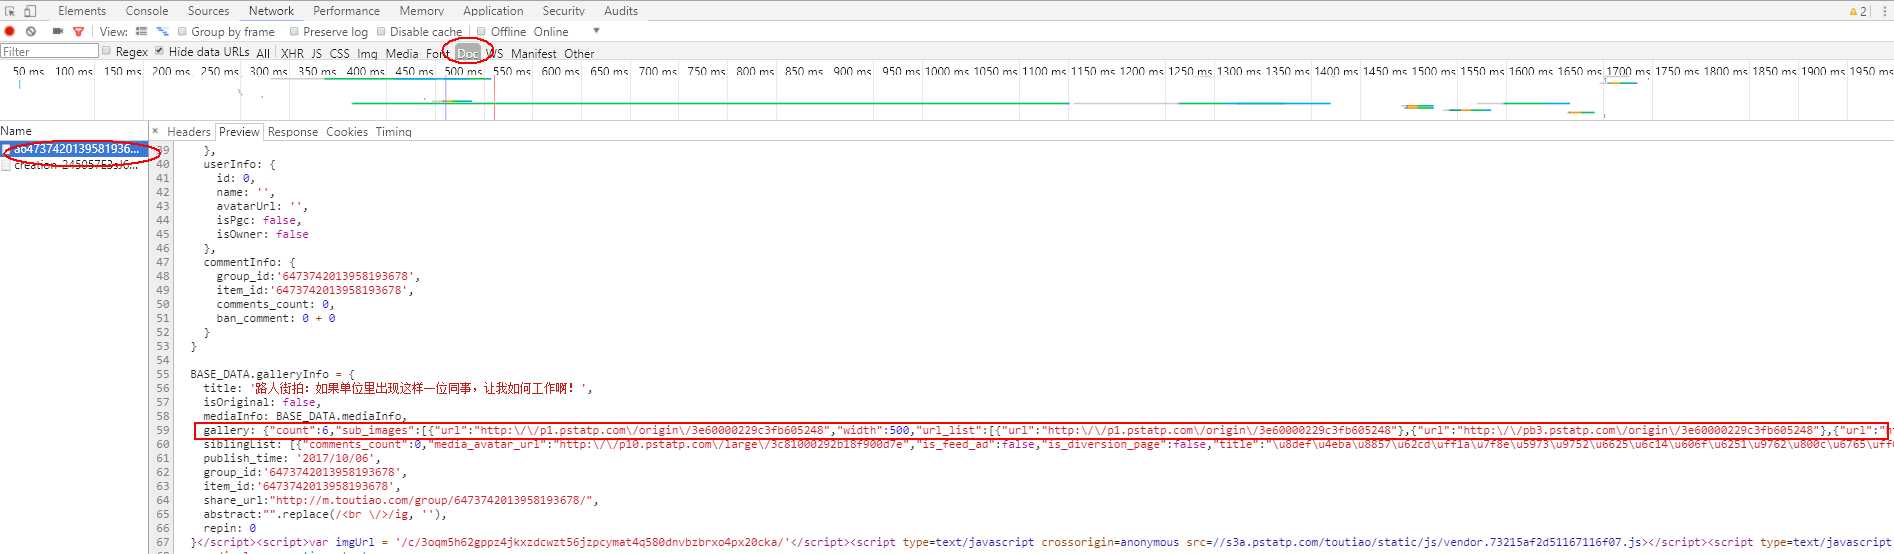Tick the Disable cache checkbox
The width and height of the screenshot is (1894, 554).
[x=381, y=31]
